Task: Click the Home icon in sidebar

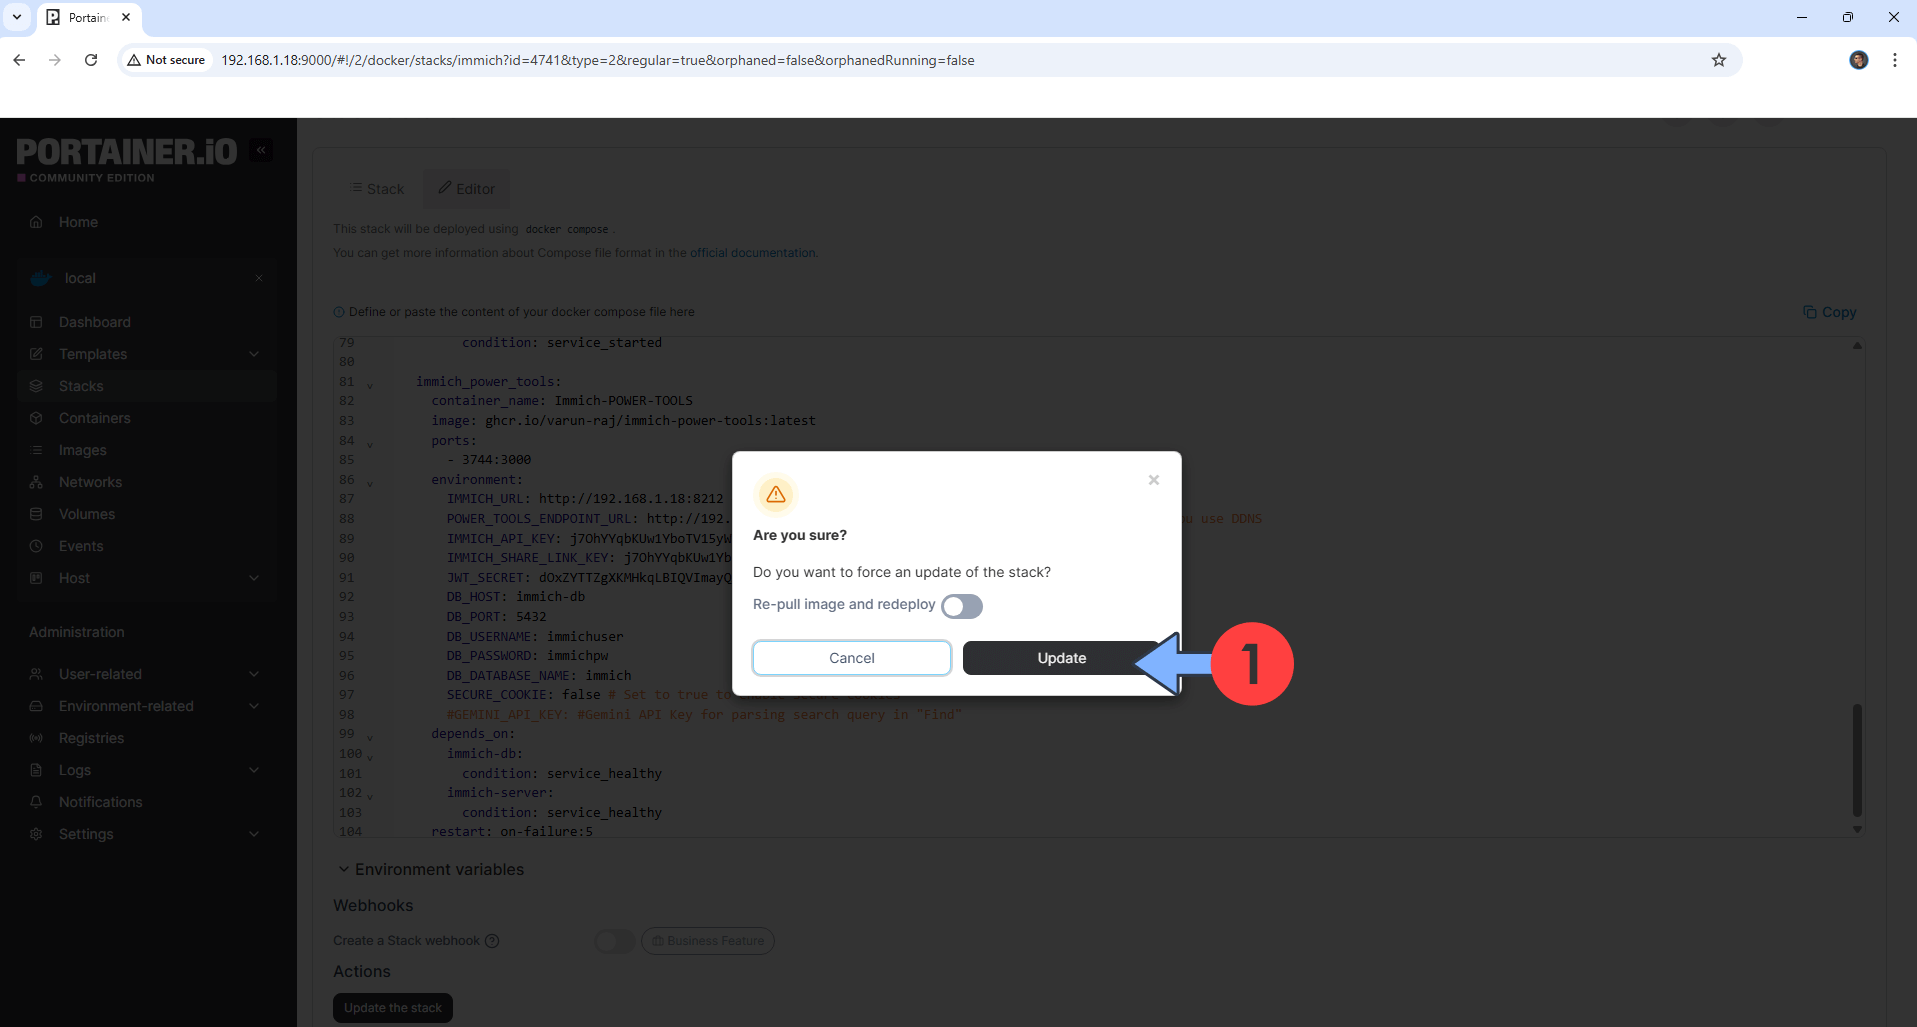Action: tap(37, 222)
